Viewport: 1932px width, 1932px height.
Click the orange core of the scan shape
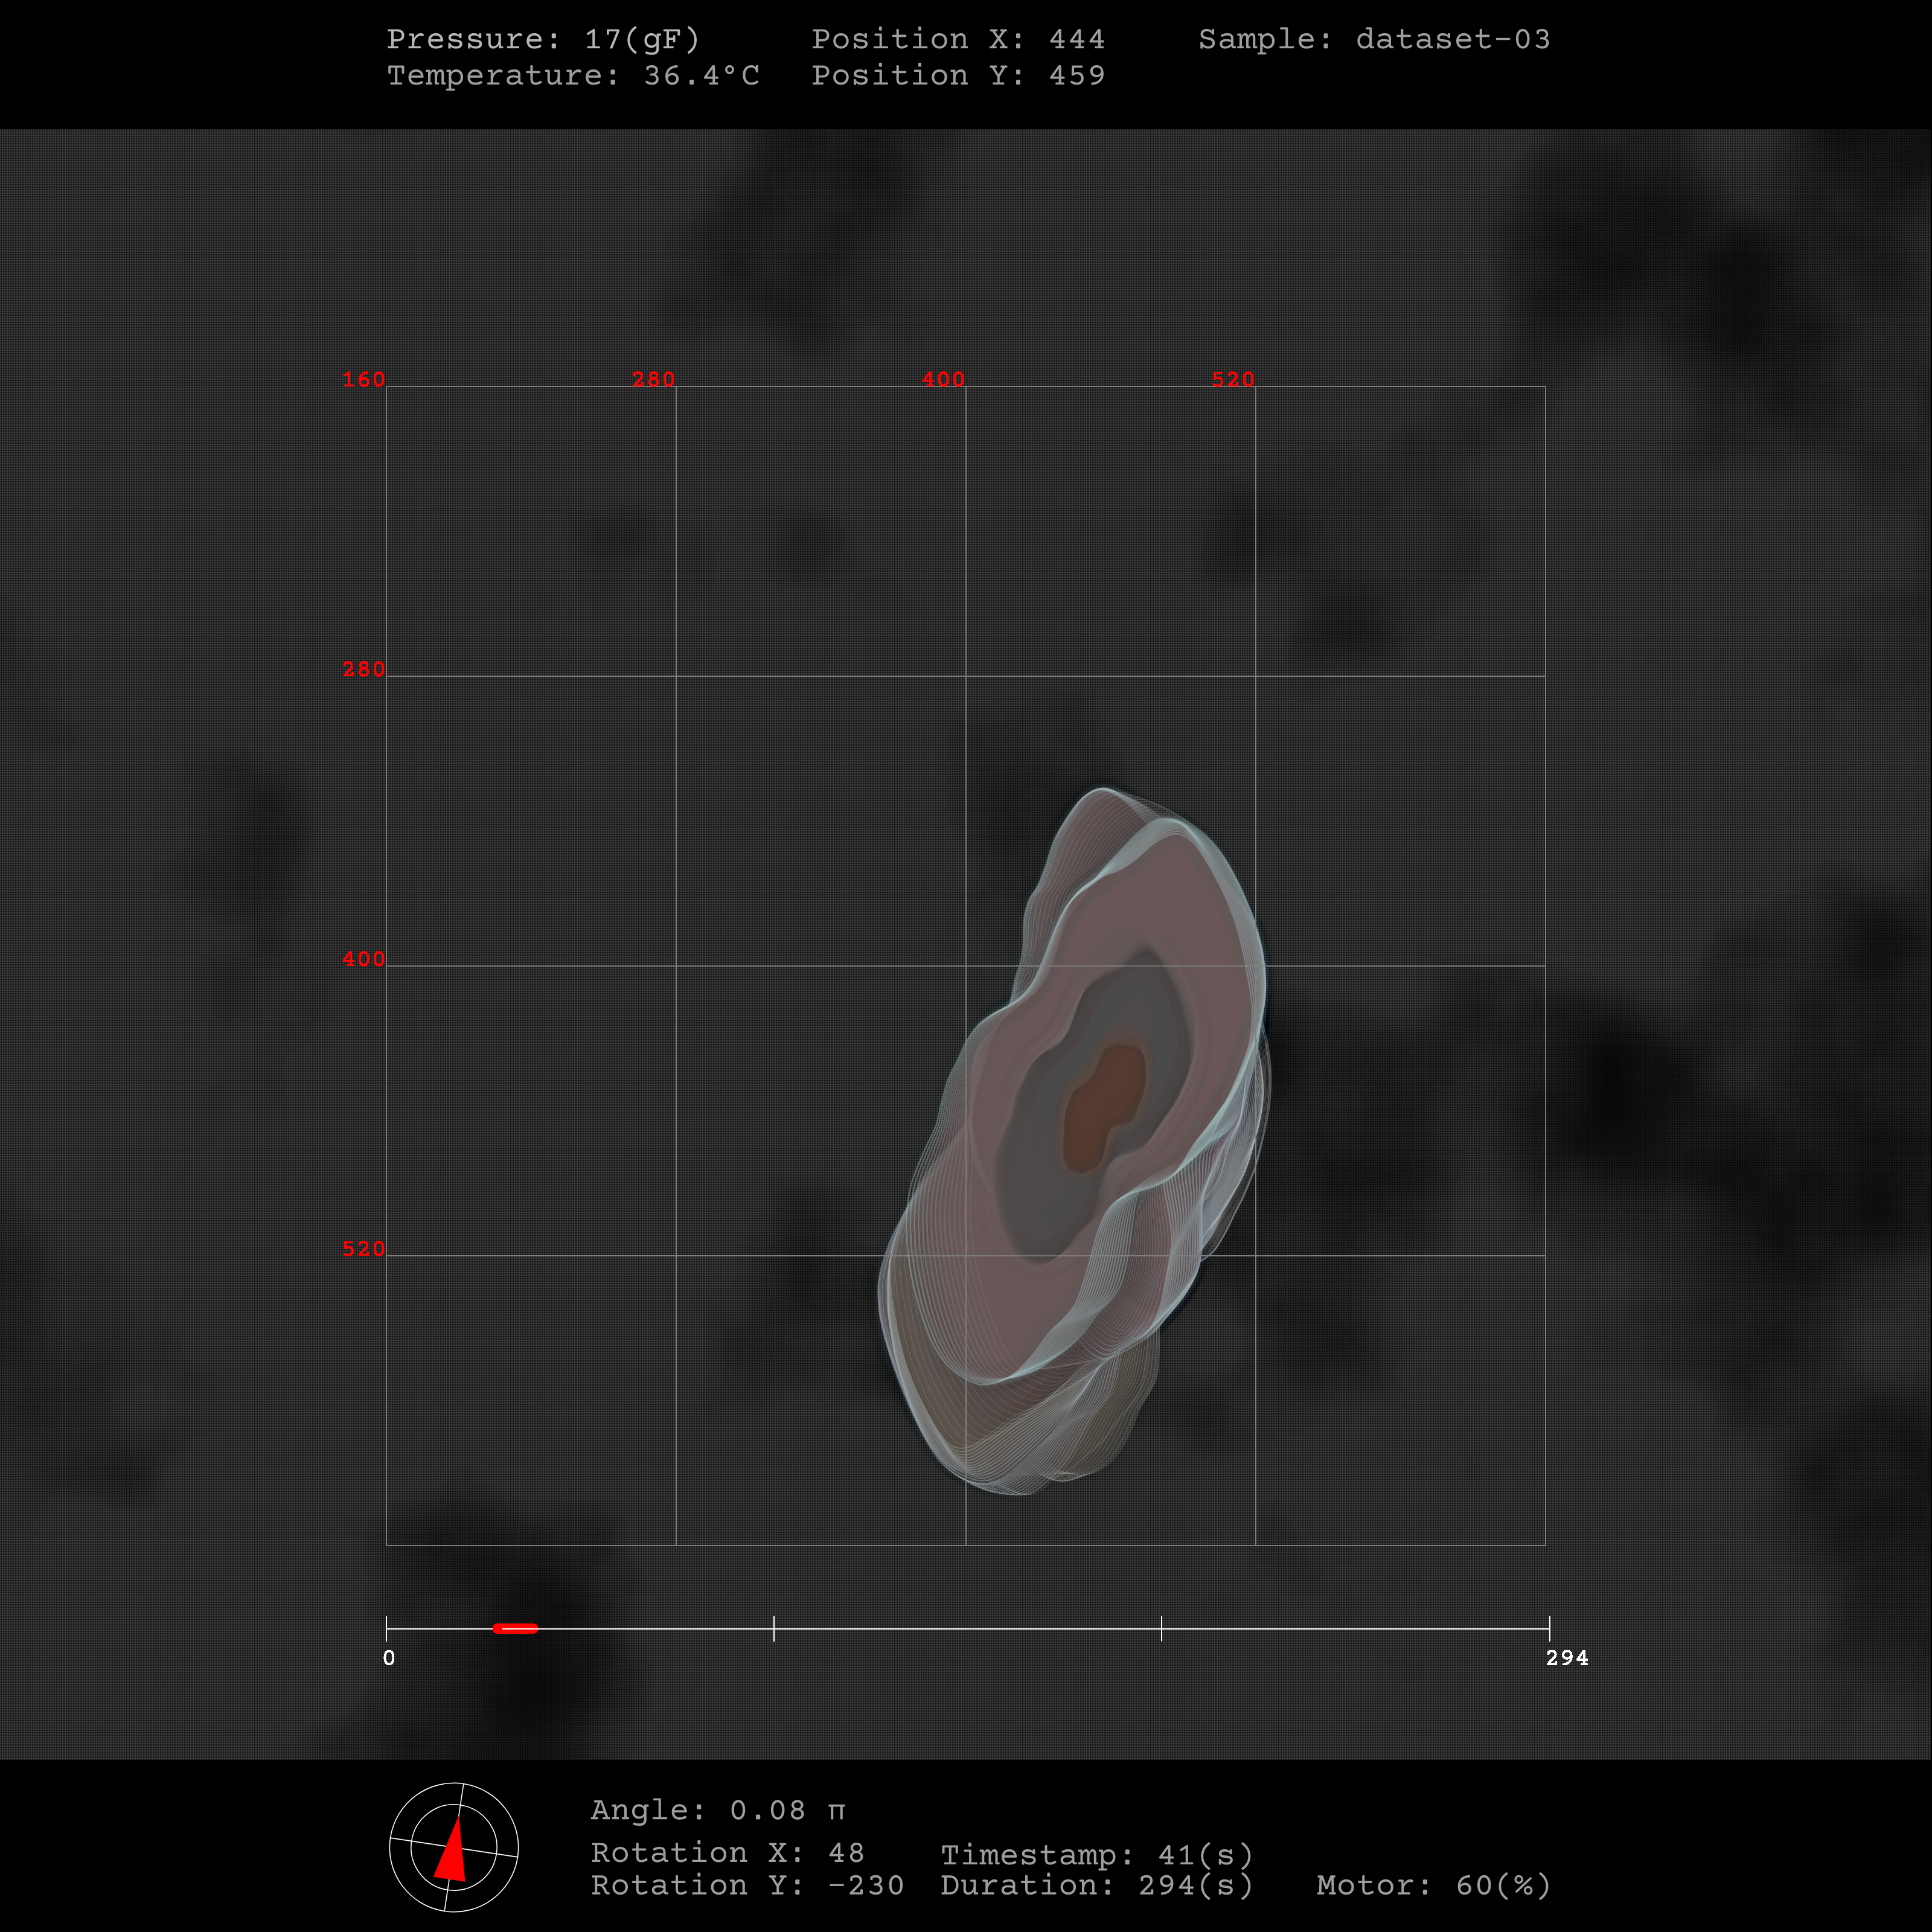(1103, 1105)
